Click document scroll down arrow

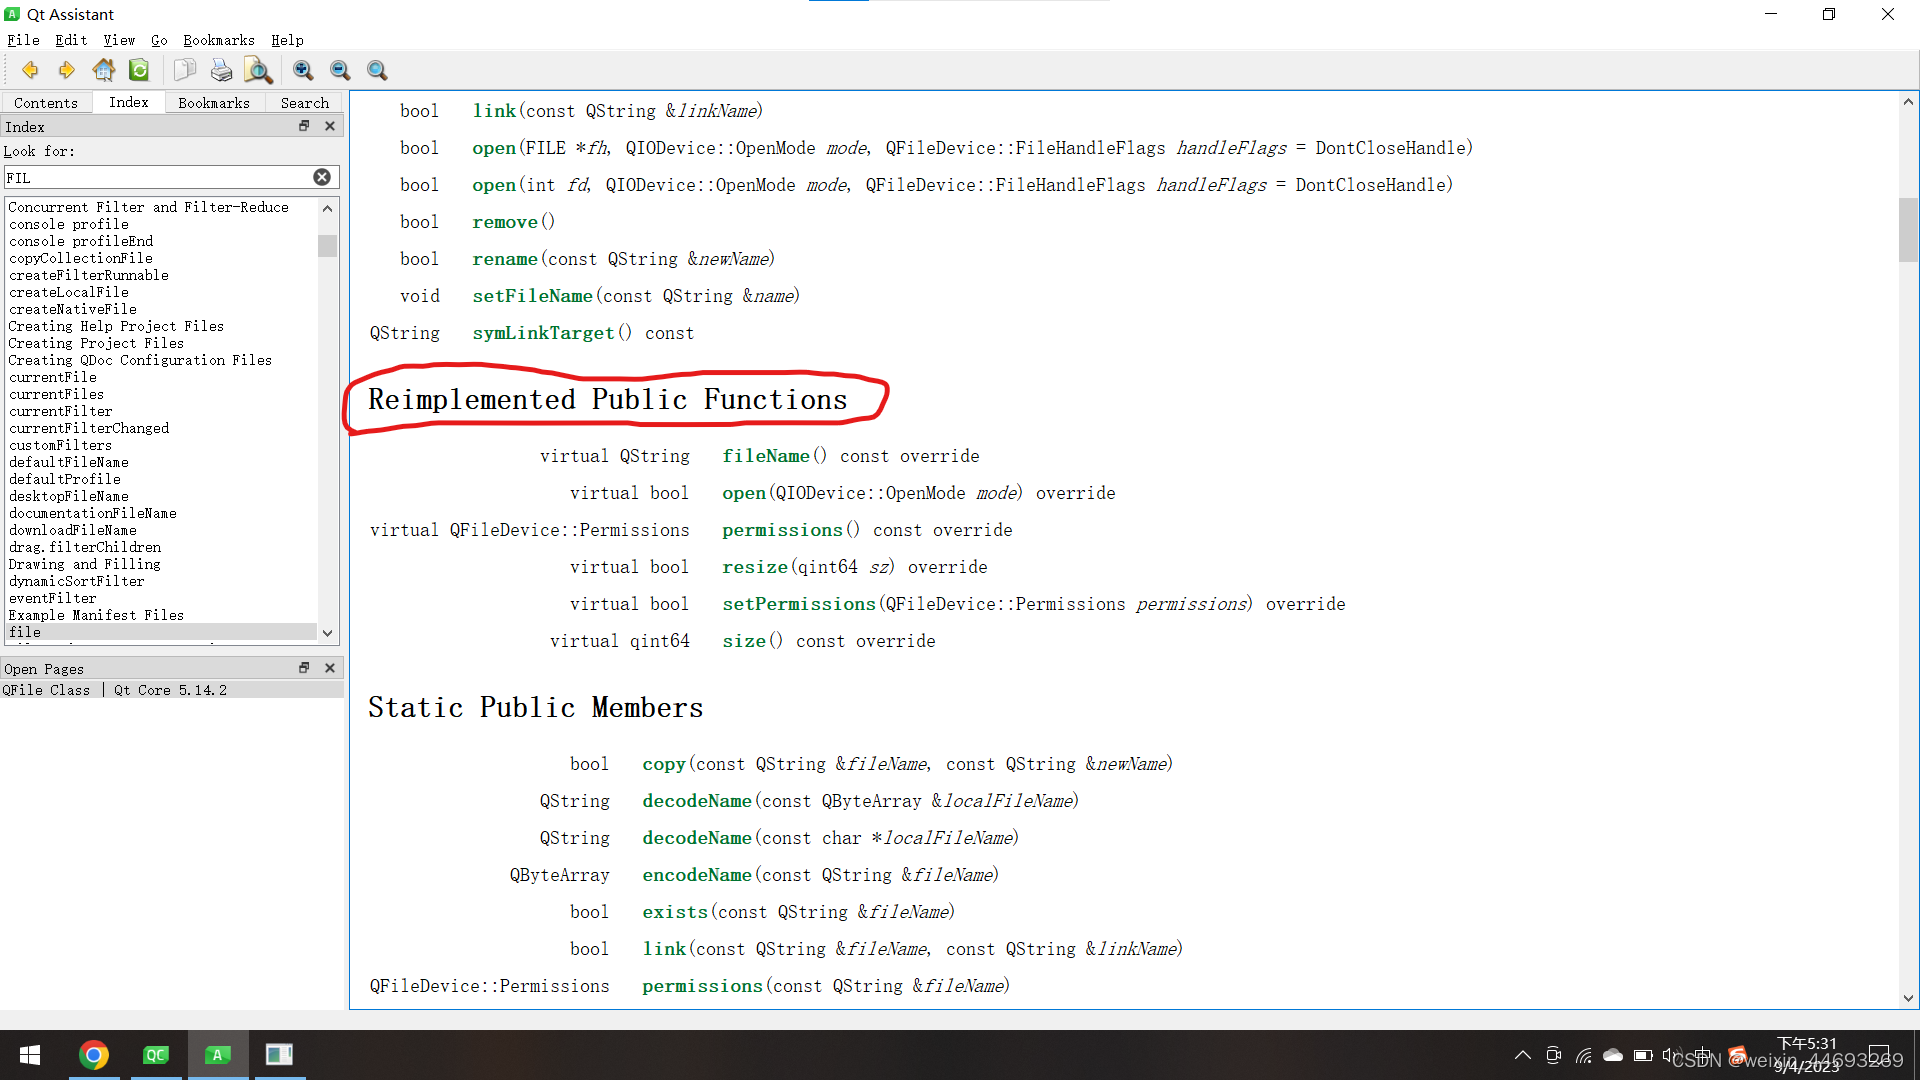(x=1908, y=998)
